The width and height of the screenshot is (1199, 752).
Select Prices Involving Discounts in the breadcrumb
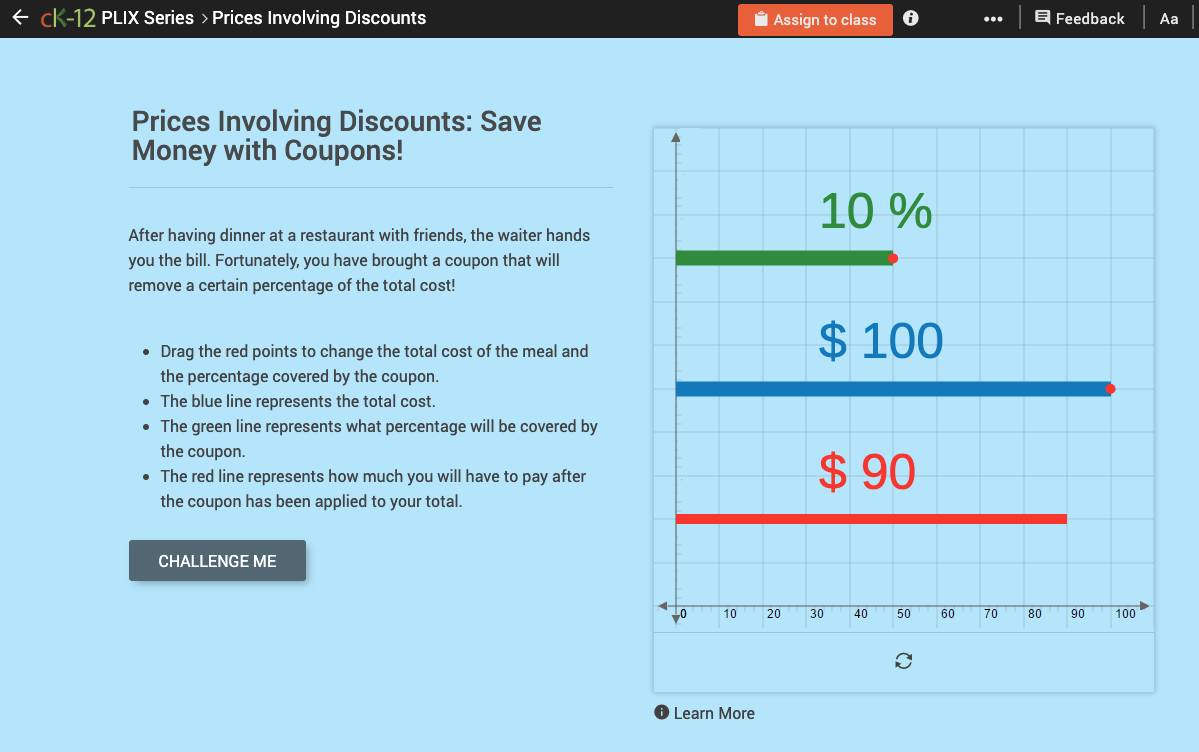(319, 17)
